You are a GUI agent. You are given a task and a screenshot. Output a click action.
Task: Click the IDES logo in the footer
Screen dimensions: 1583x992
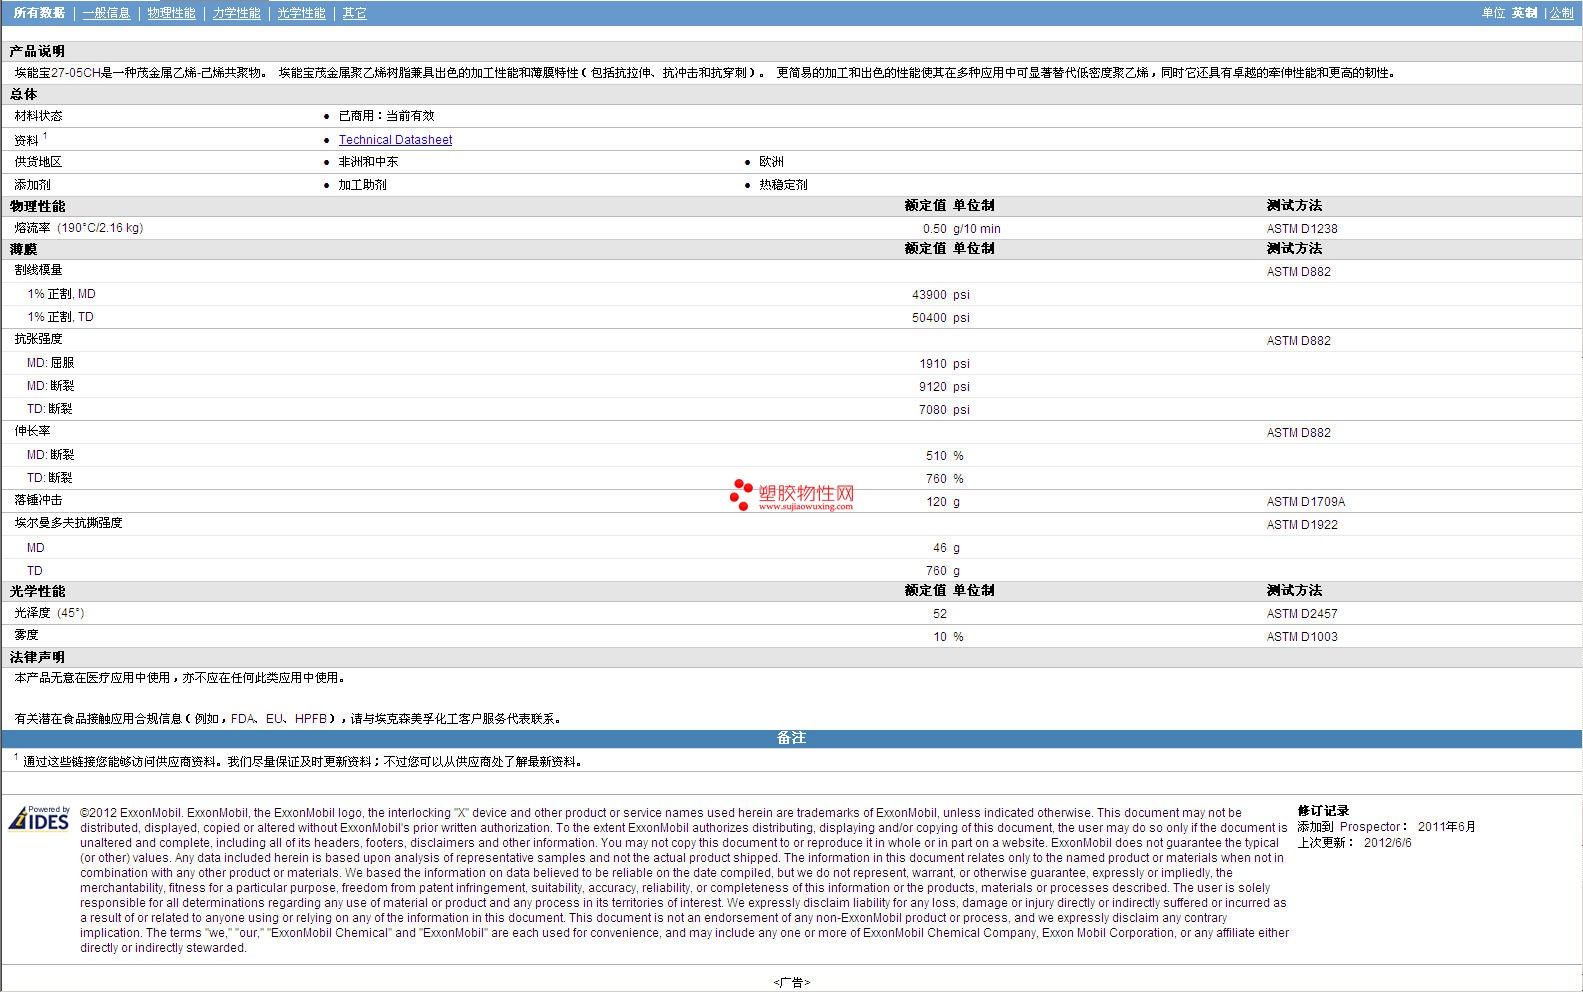[x=39, y=818]
